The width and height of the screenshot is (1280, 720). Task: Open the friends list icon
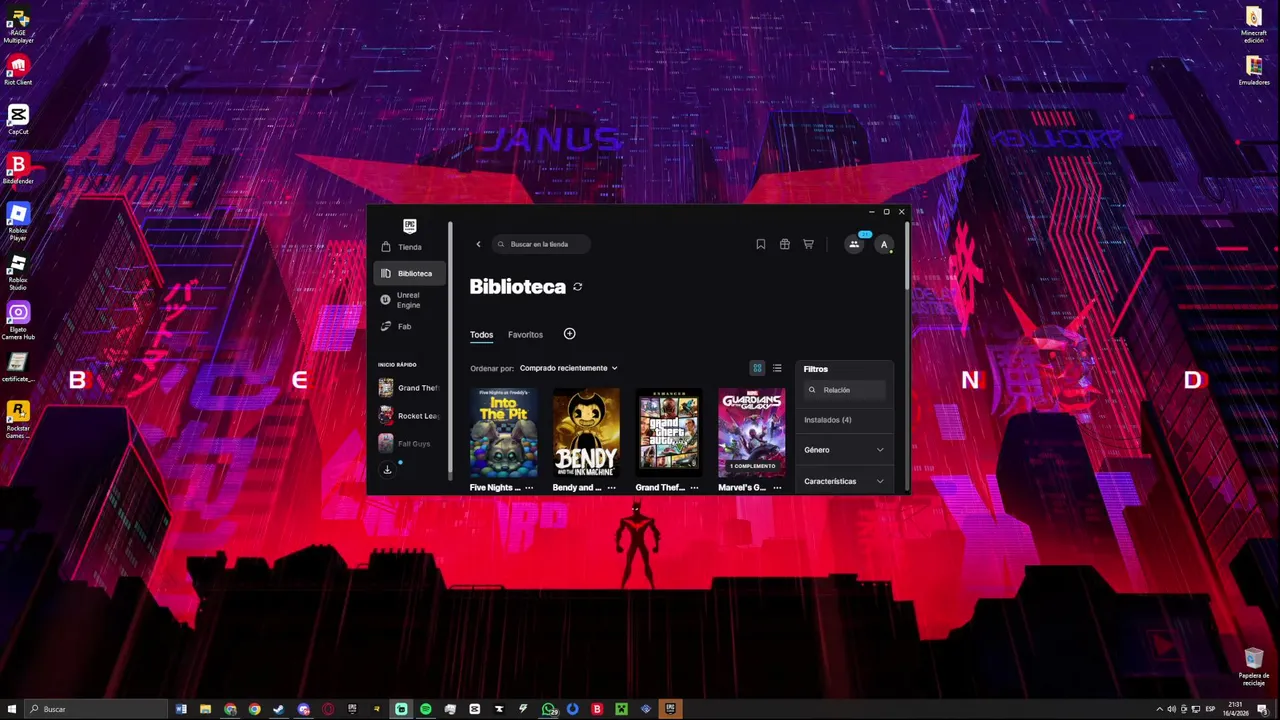click(854, 244)
